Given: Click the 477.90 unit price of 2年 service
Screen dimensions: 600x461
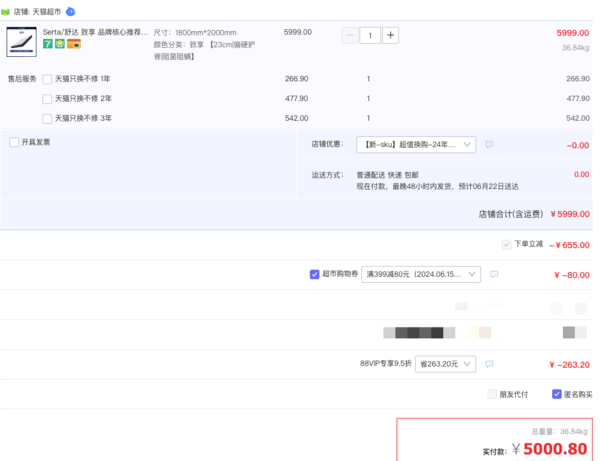Looking at the screenshot, I should click(x=297, y=99).
